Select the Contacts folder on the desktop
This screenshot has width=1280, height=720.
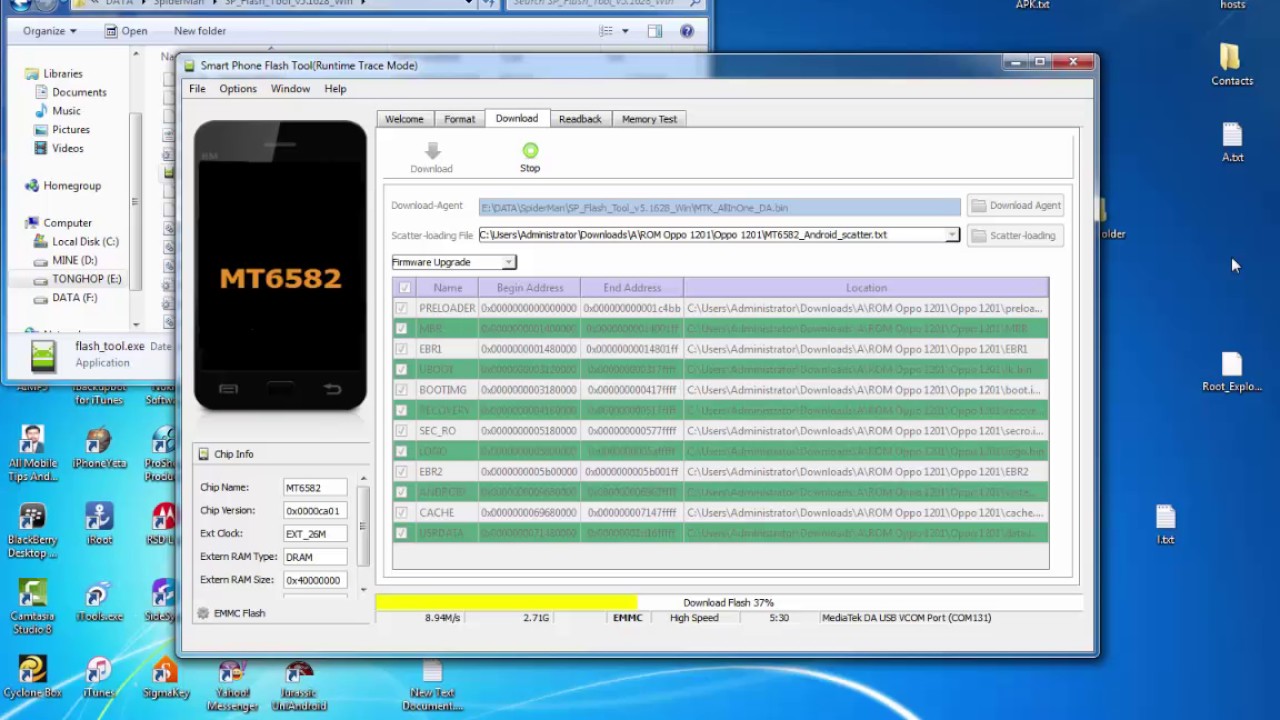pos(1231,64)
